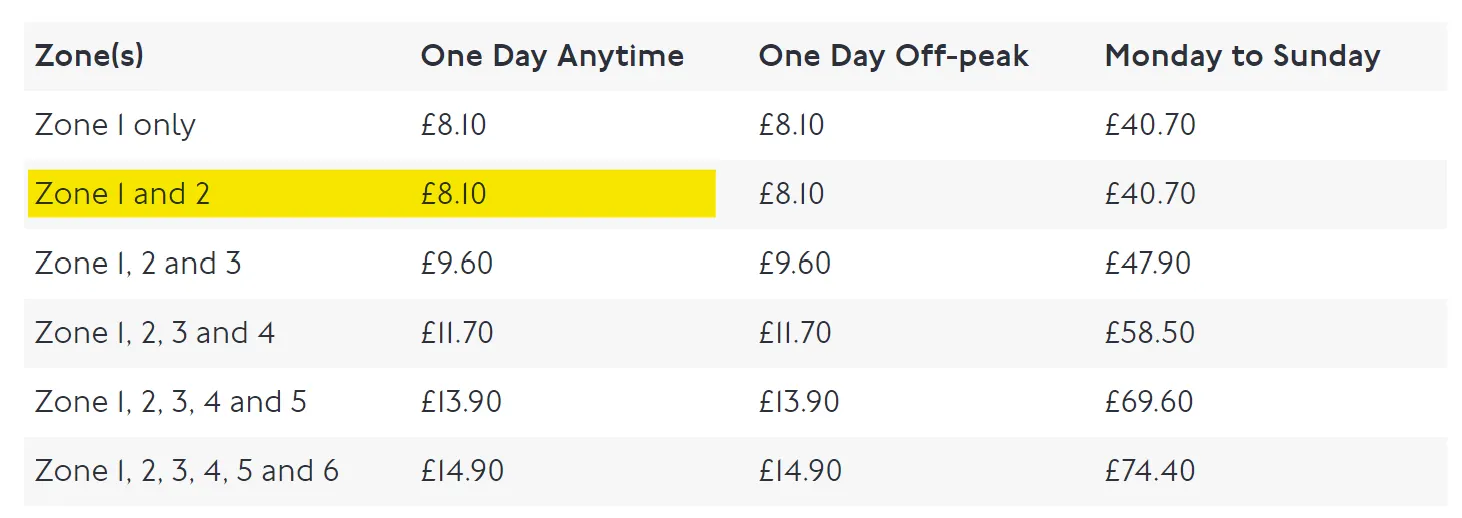Click the Zone 1, 2, 3 and 4 label
Image resolution: width=1462 pixels, height=518 pixels.
[x=155, y=332]
